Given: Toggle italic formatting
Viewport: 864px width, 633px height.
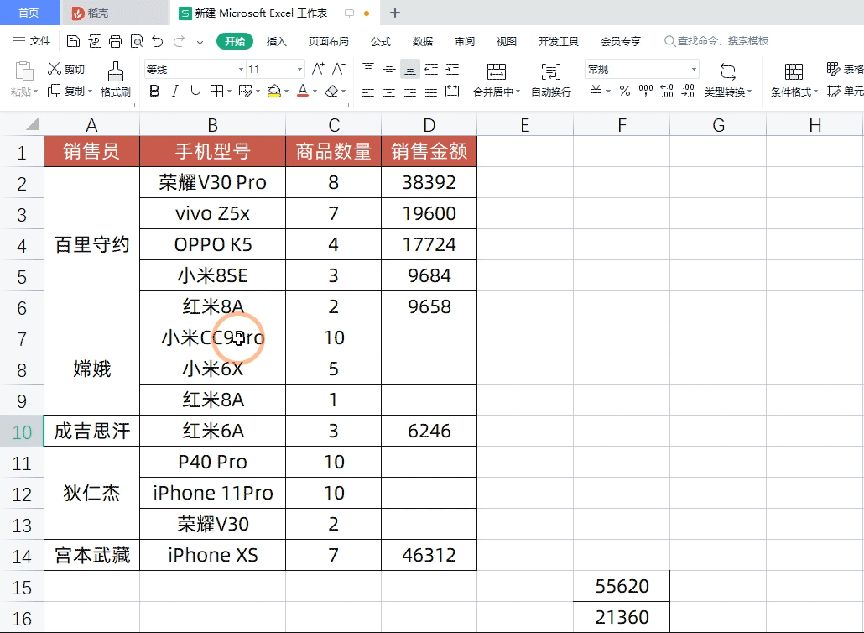Looking at the screenshot, I should (175, 91).
